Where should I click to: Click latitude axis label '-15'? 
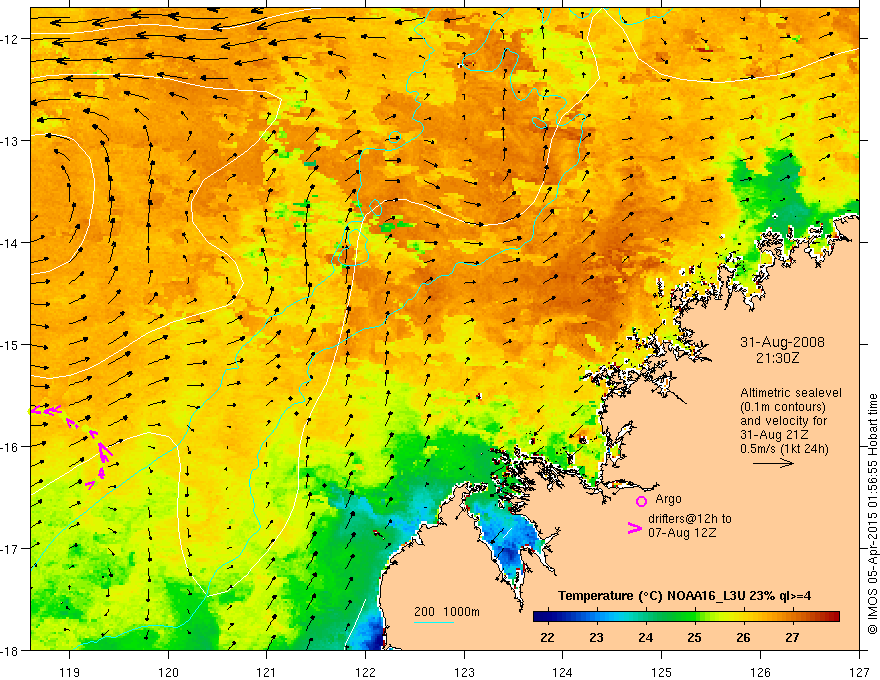(11, 344)
